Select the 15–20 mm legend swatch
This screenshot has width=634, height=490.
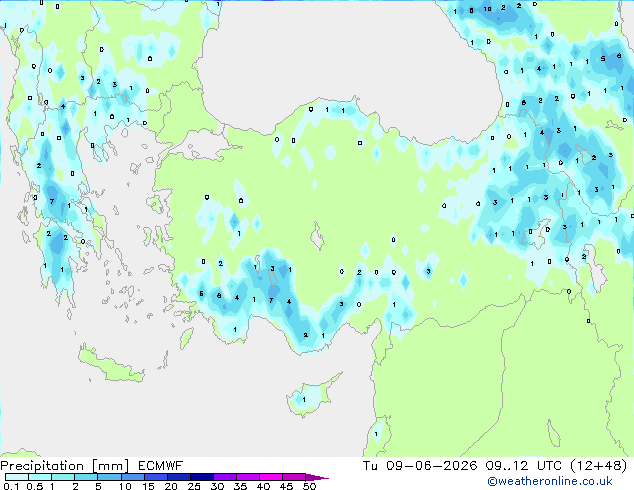155,477
